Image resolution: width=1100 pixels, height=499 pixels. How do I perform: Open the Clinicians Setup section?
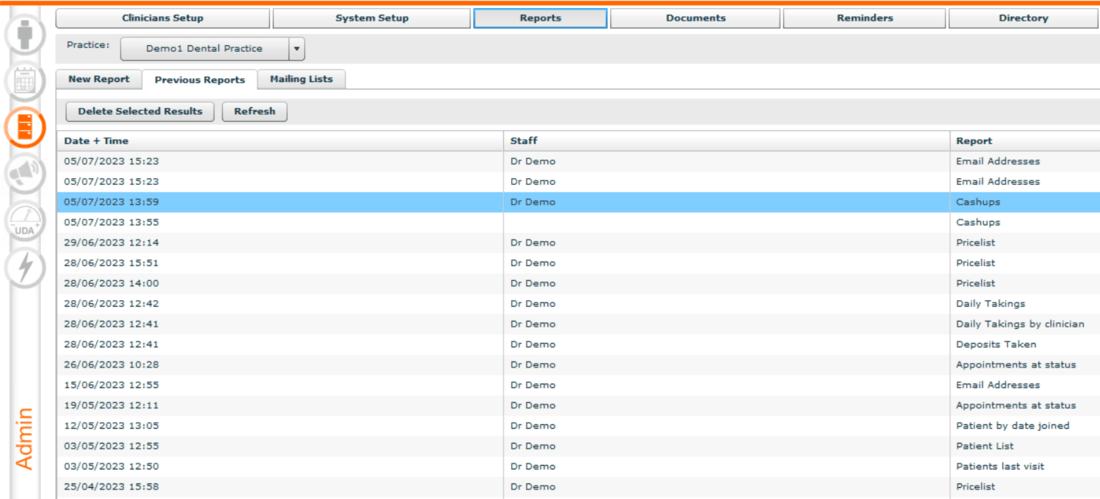tap(162, 18)
